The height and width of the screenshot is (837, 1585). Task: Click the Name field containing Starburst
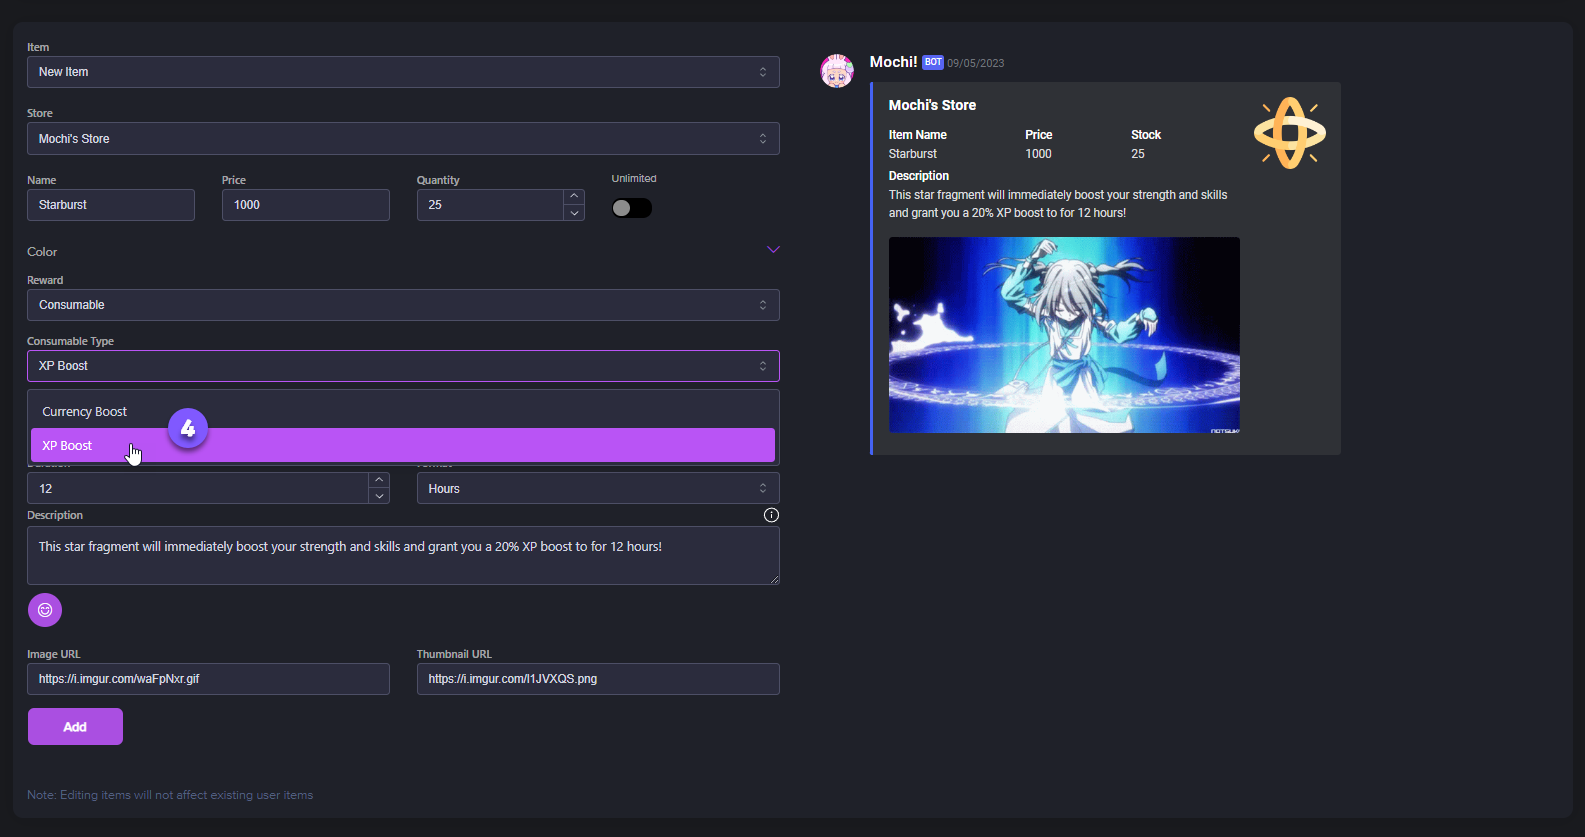tap(111, 205)
